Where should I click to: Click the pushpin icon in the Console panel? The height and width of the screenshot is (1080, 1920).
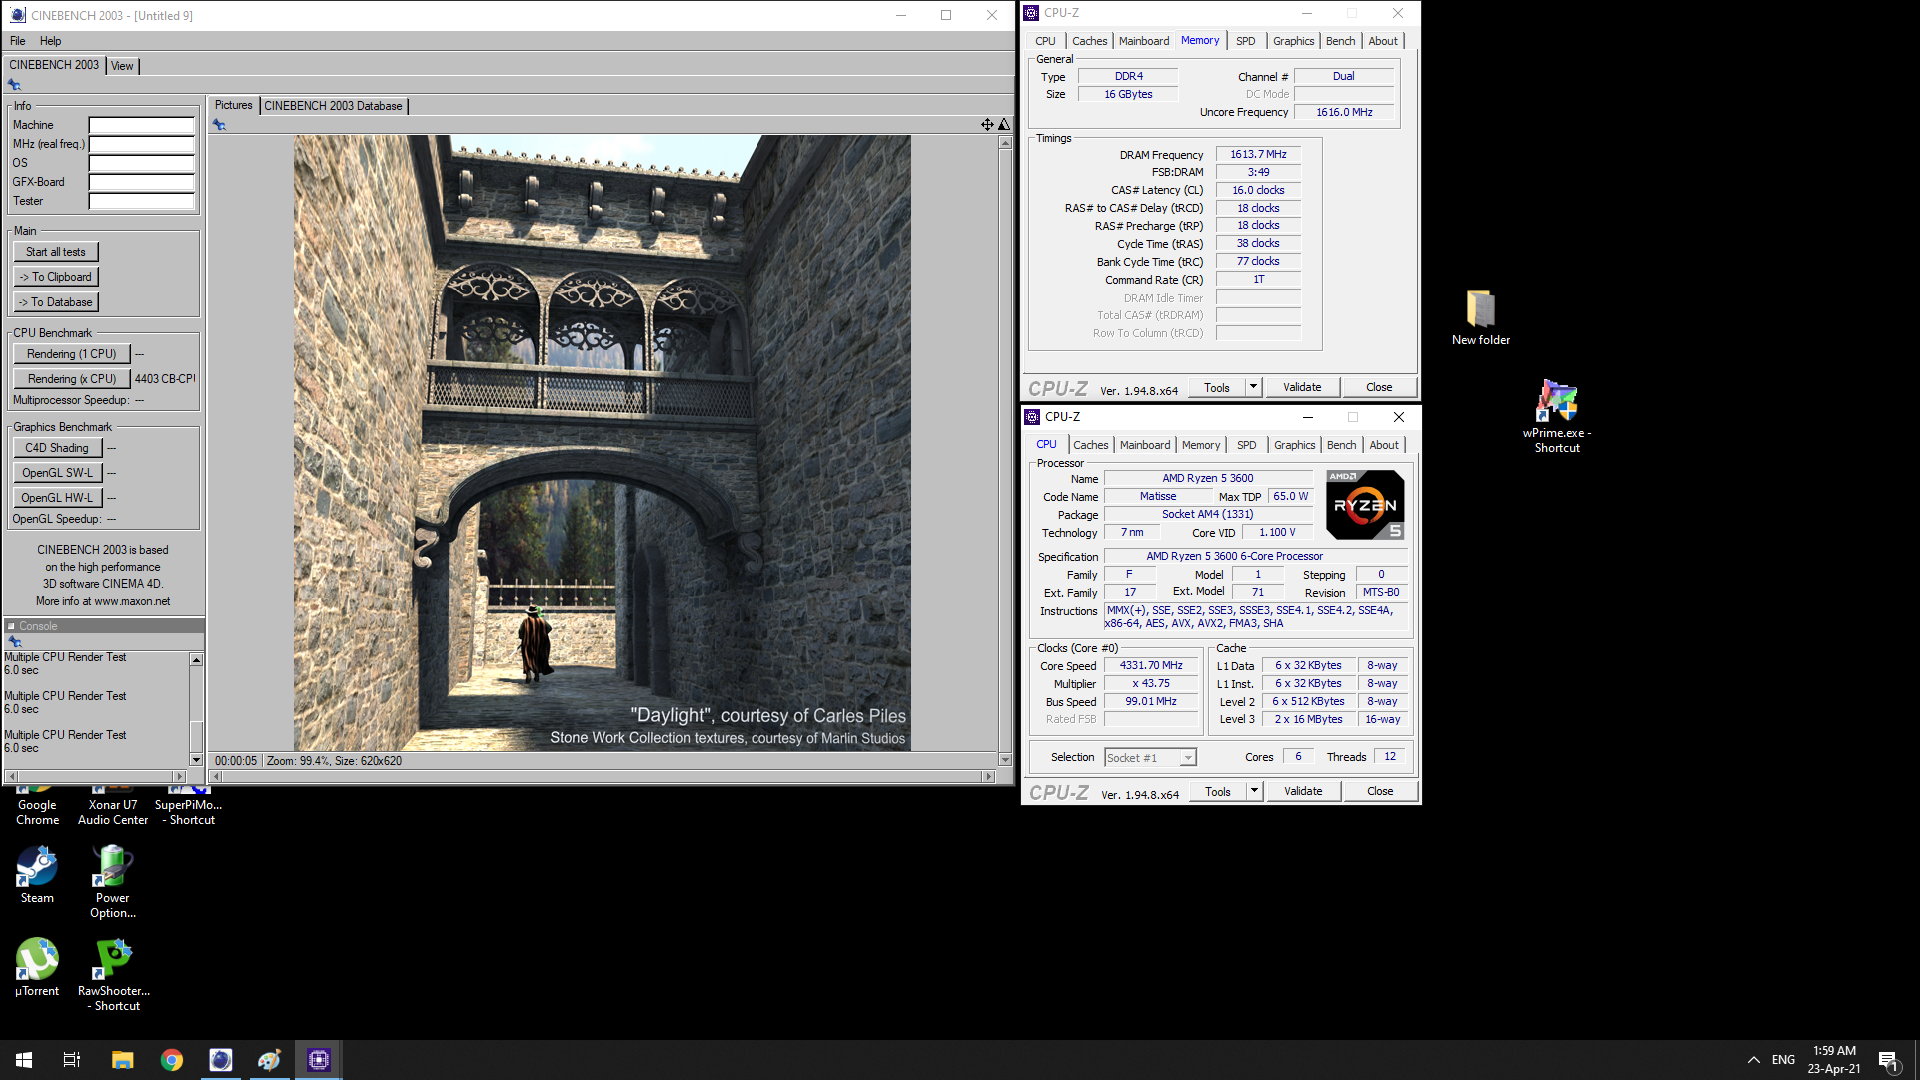tap(14, 641)
